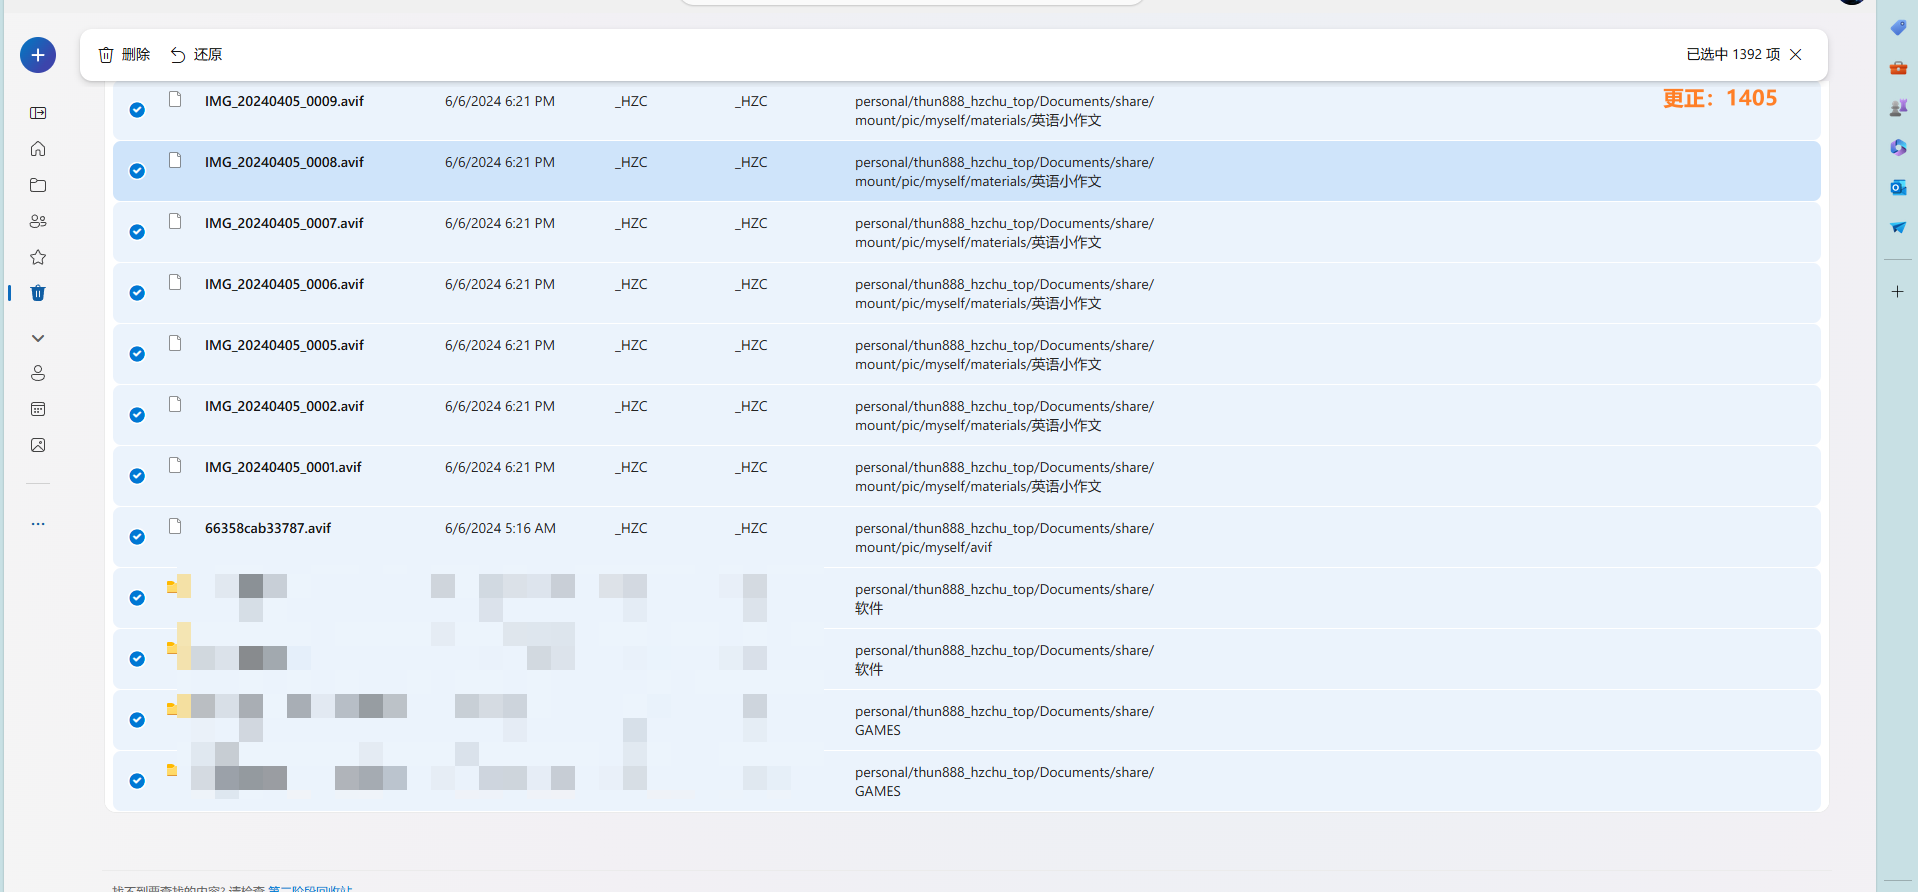Click the file icon beside IMG_20240405_0007.avif
Image resolution: width=1918 pixels, height=892 pixels.
[x=175, y=221]
